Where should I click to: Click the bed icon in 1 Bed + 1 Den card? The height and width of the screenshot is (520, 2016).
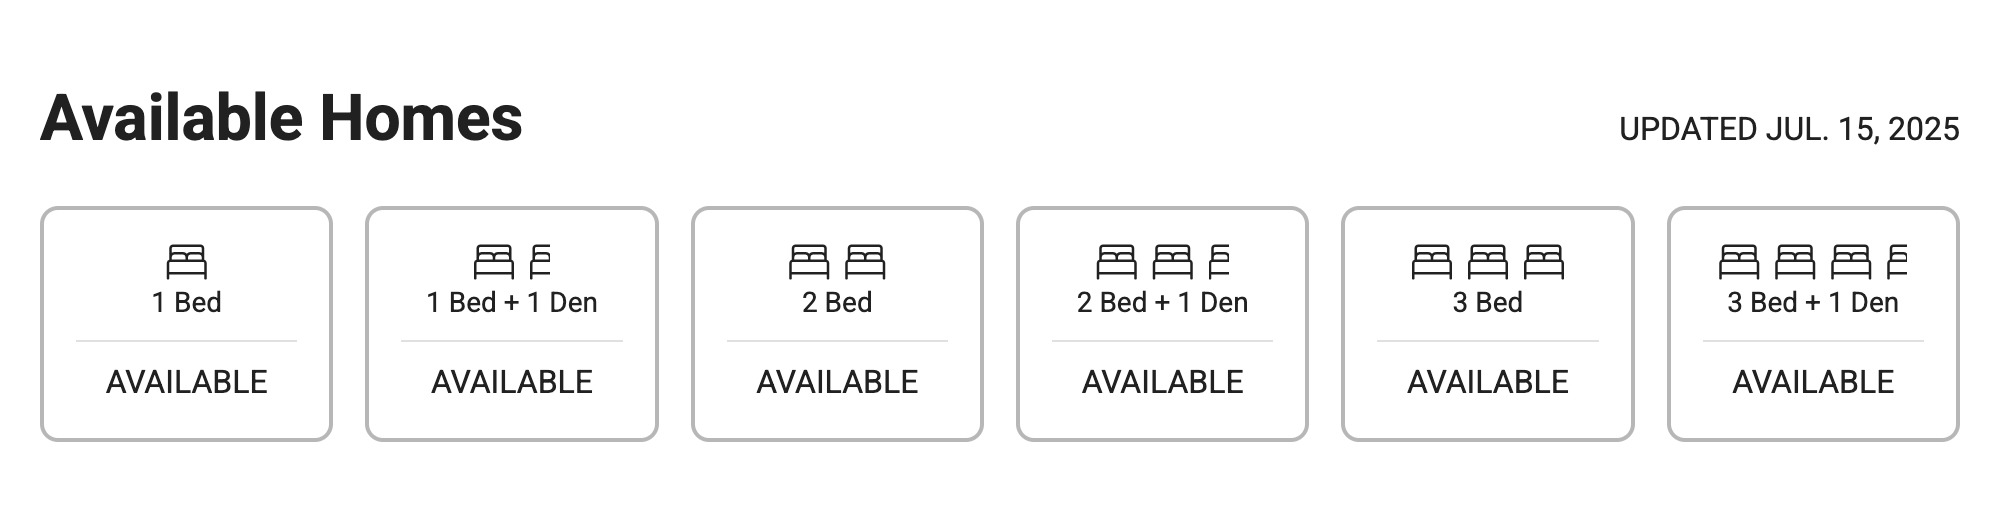[x=494, y=262]
